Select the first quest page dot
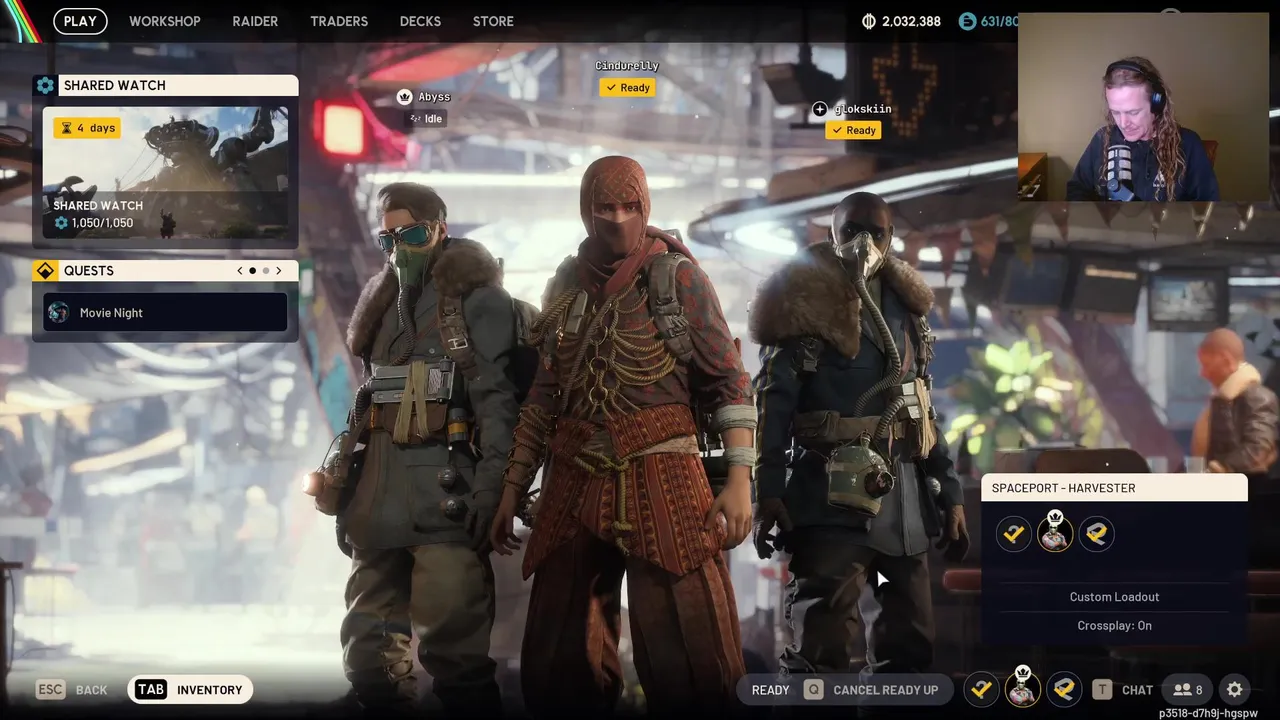The height and width of the screenshot is (720, 1280). click(253, 271)
